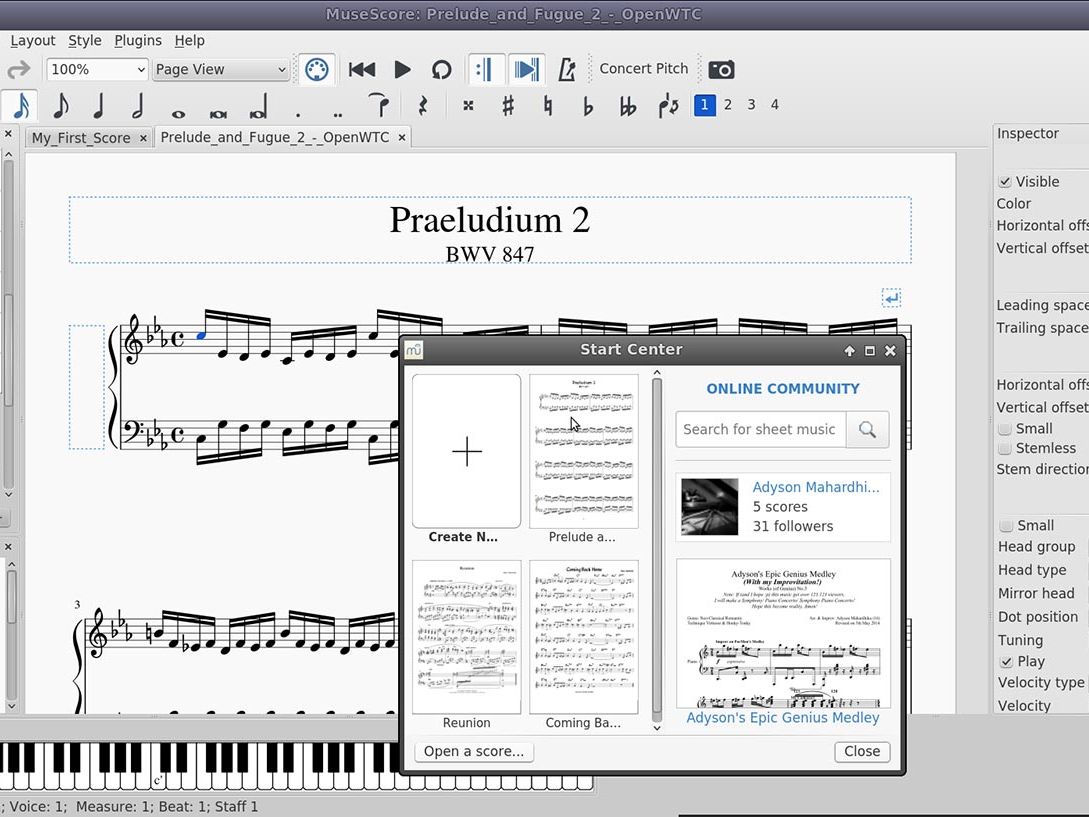This screenshot has height=817, width=1089.
Task: Rewind playback to start position
Action: tap(361, 69)
